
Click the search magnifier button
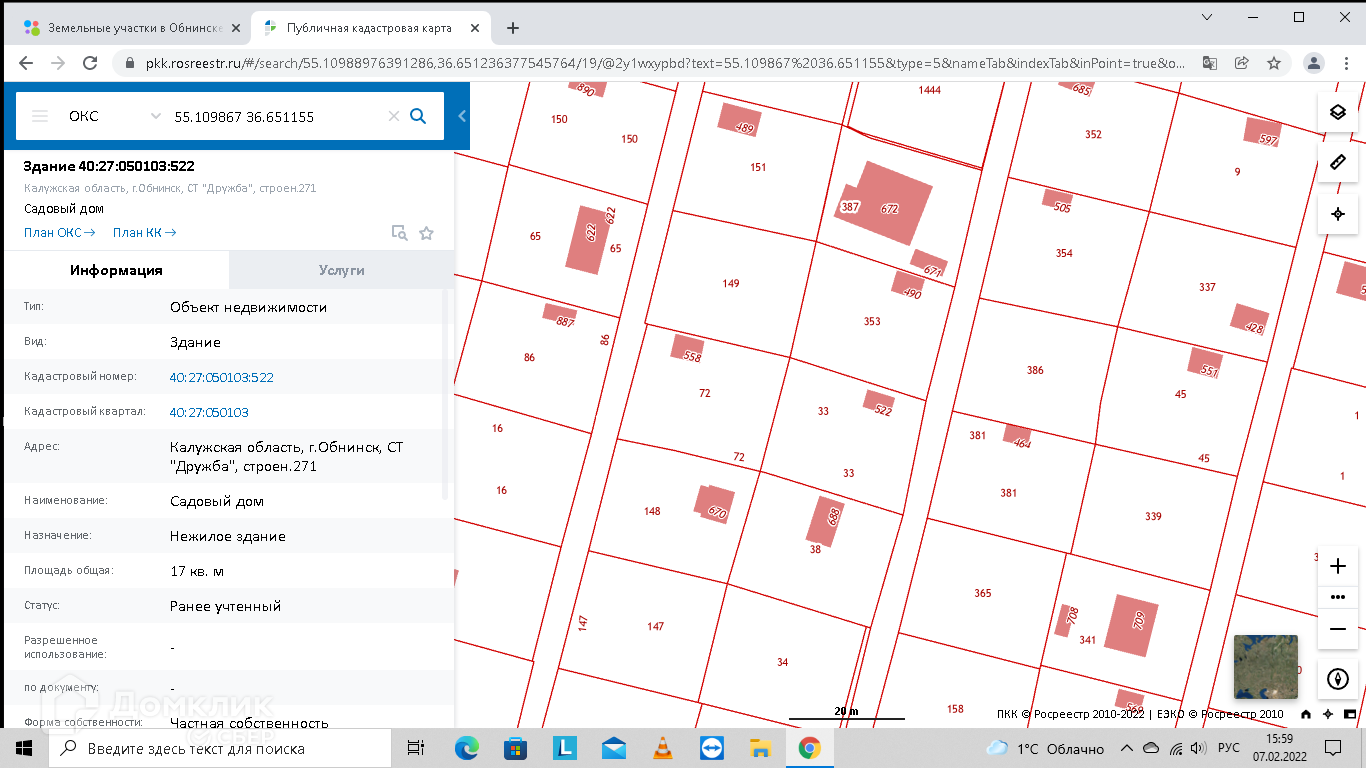418,116
